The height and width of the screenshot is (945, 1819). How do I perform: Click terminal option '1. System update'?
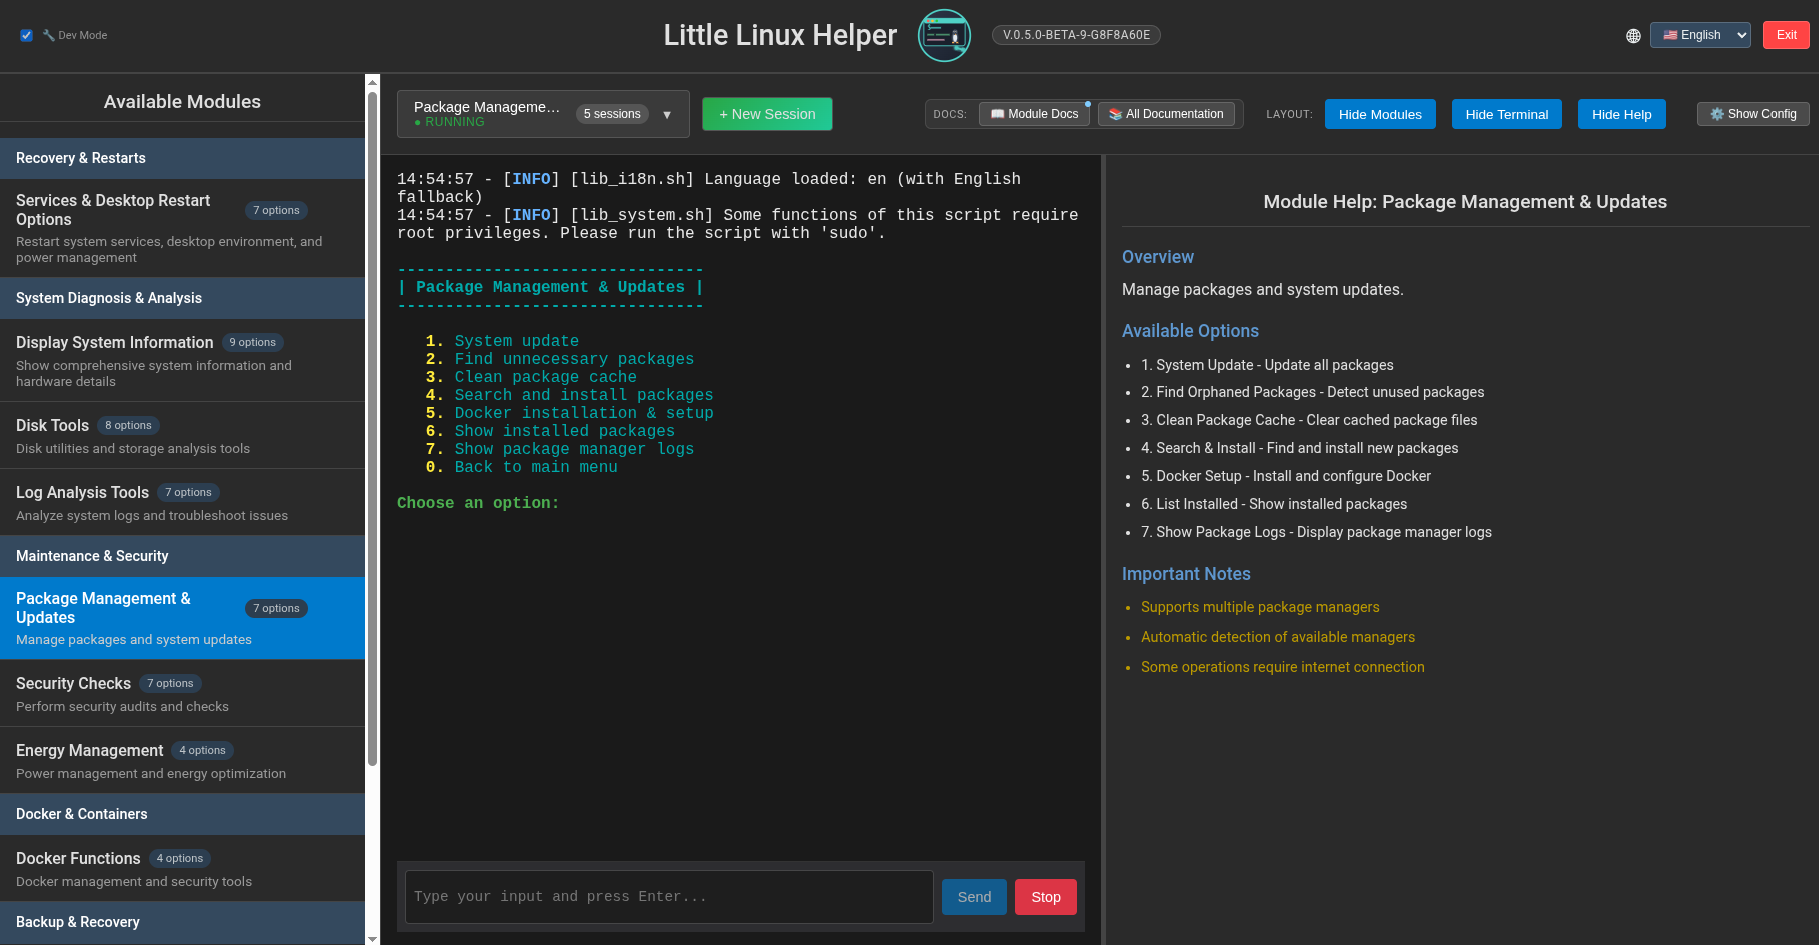pyautogui.click(x=502, y=341)
